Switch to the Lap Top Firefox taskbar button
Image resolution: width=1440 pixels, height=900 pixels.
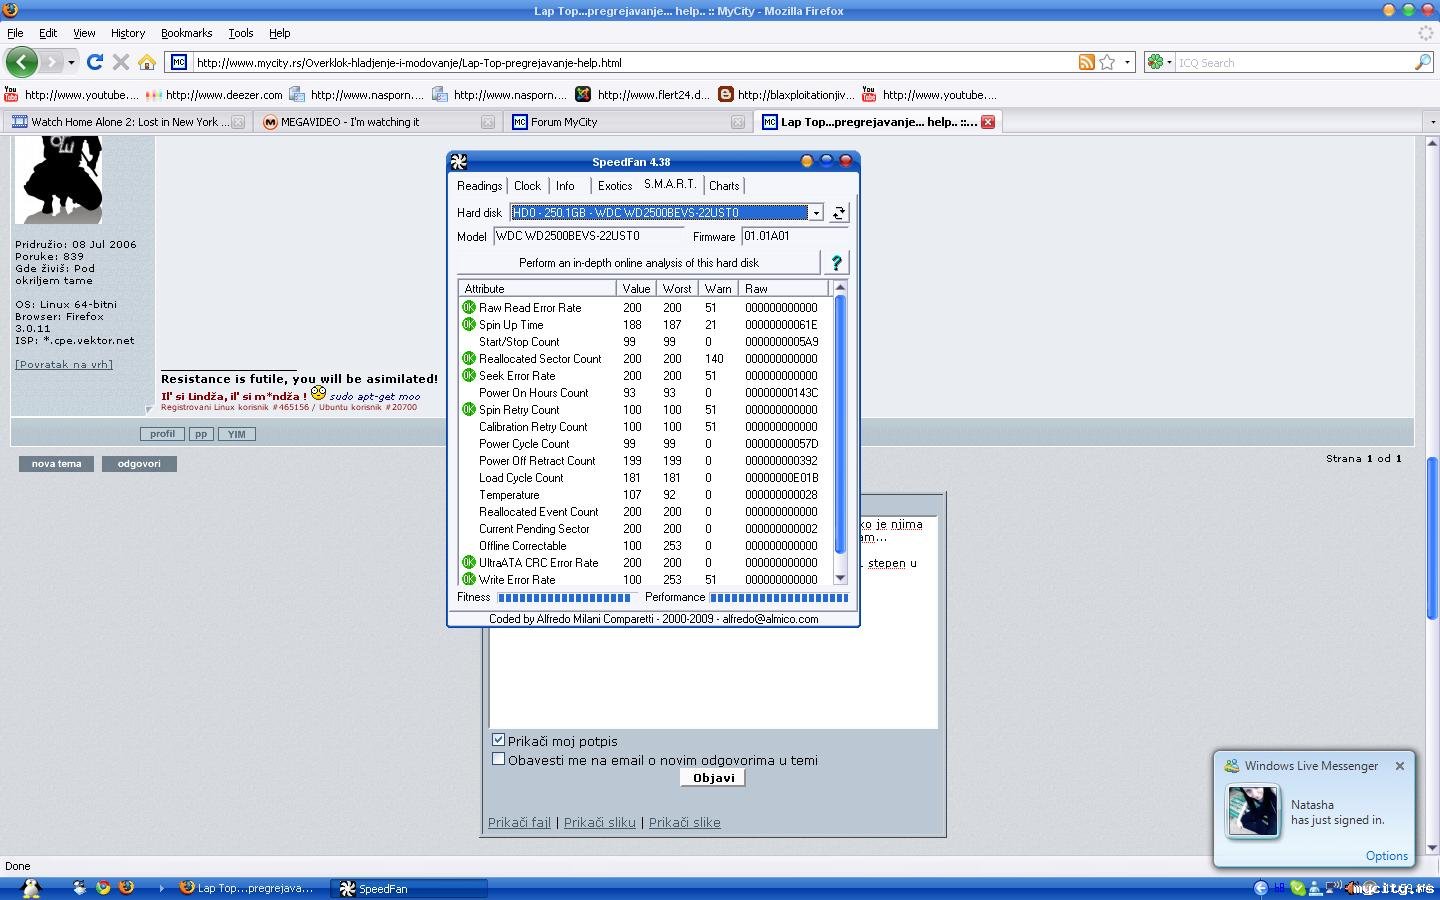(x=247, y=888)
